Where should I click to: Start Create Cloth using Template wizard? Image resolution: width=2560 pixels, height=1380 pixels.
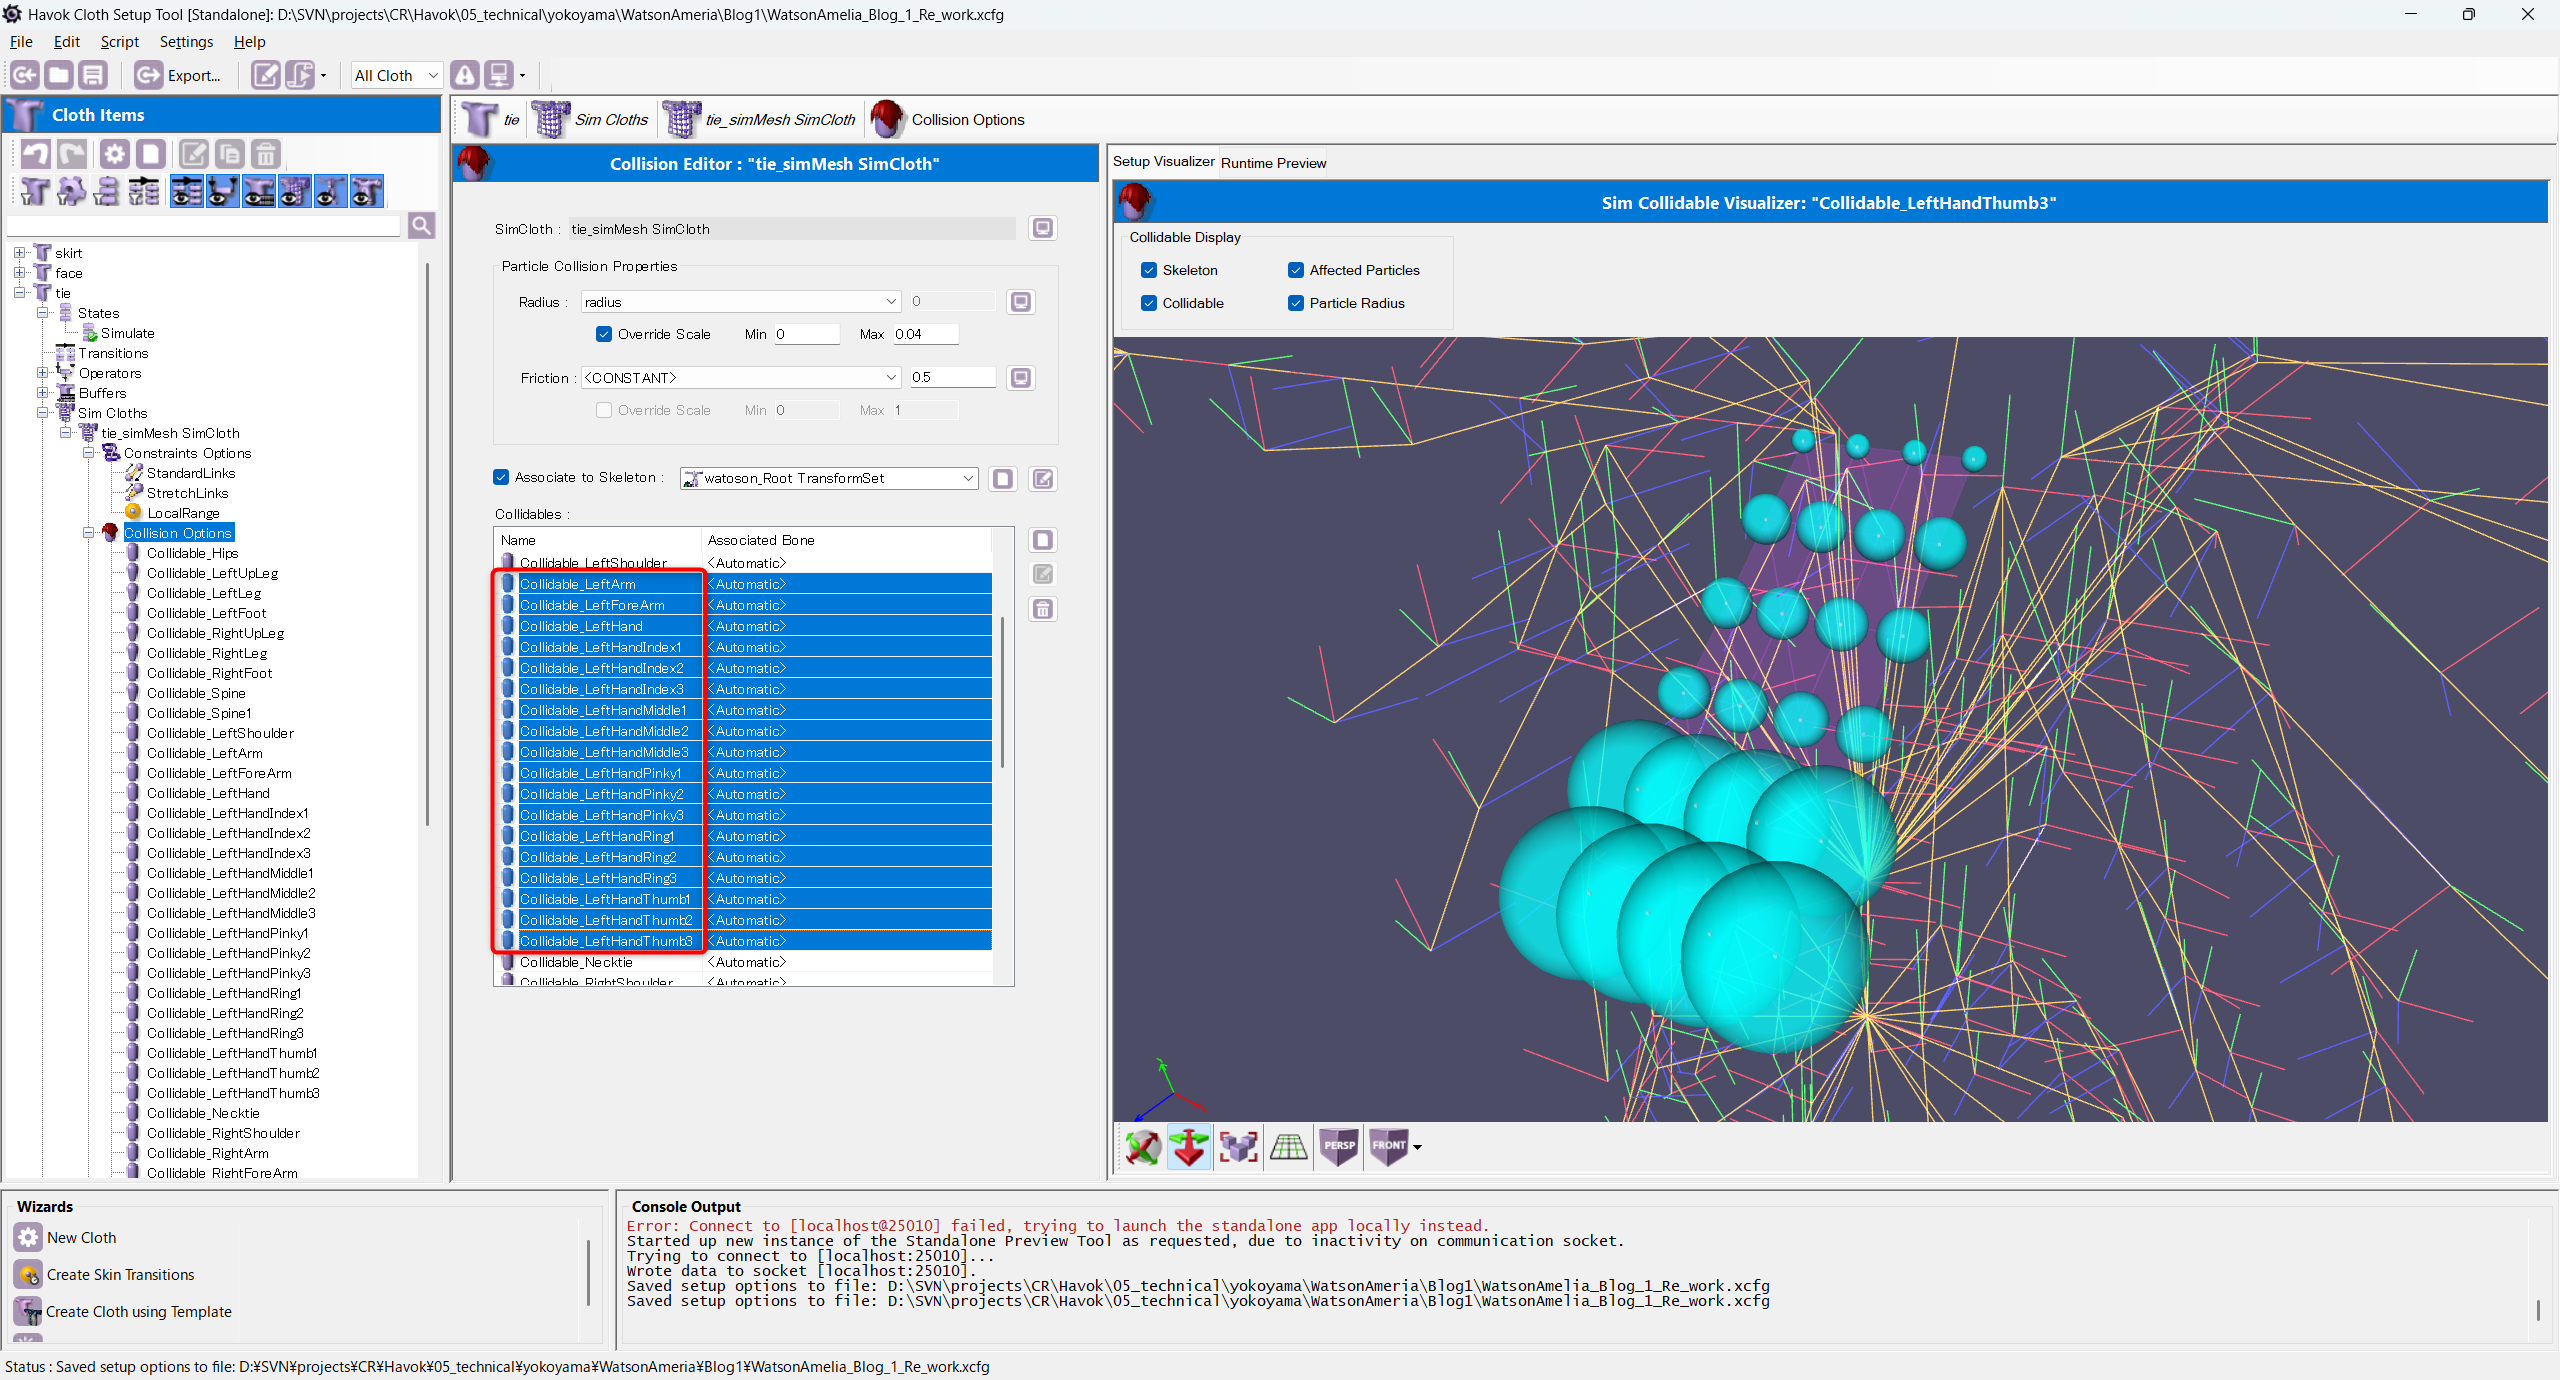tap(123, 1312)
